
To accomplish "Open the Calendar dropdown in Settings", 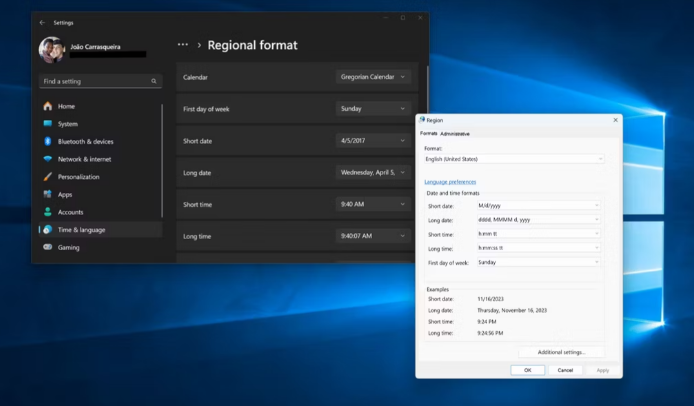I will (373, 77).
